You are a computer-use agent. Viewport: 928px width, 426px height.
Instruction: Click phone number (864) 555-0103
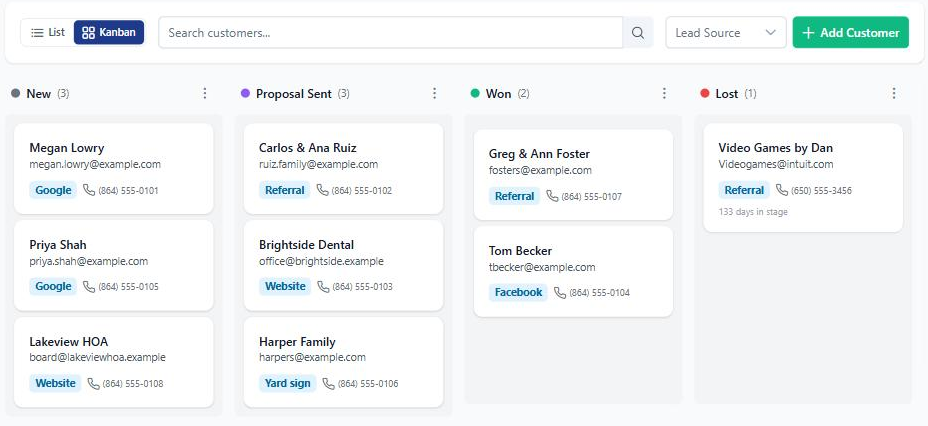(362, 287)
